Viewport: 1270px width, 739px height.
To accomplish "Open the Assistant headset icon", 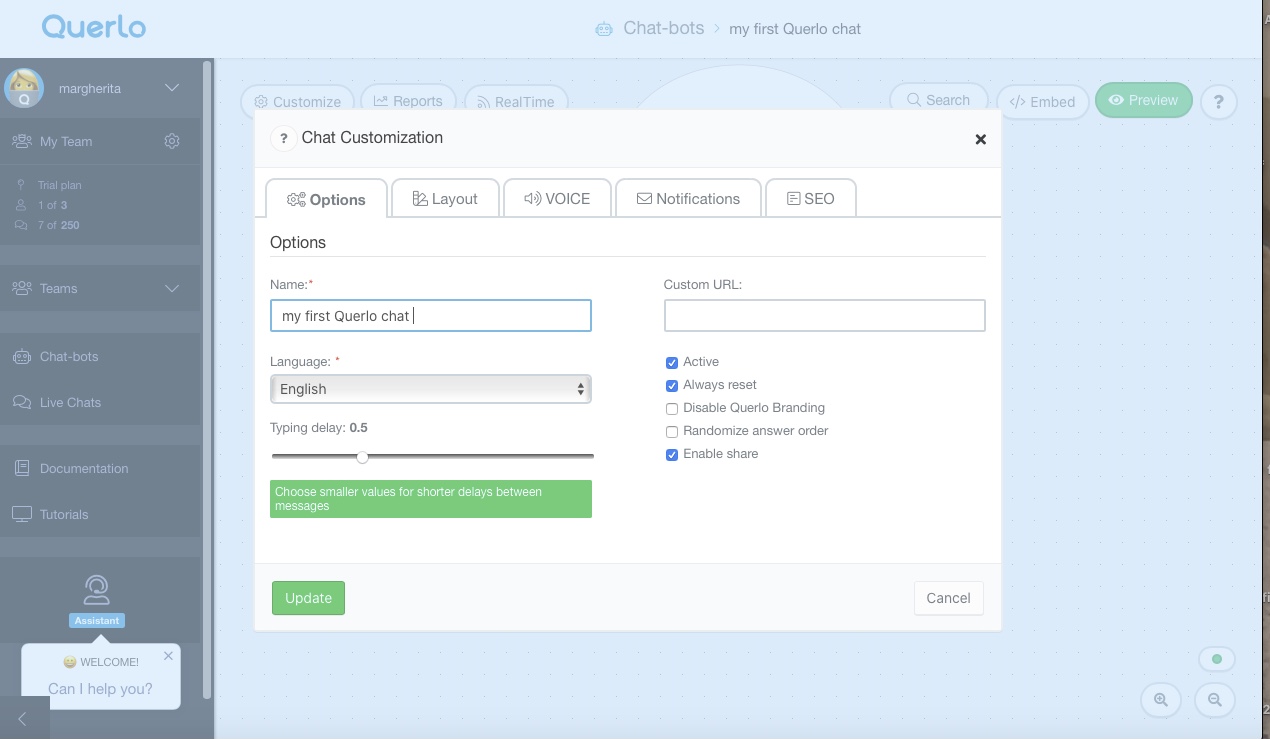I will click(x=97, y=590).
